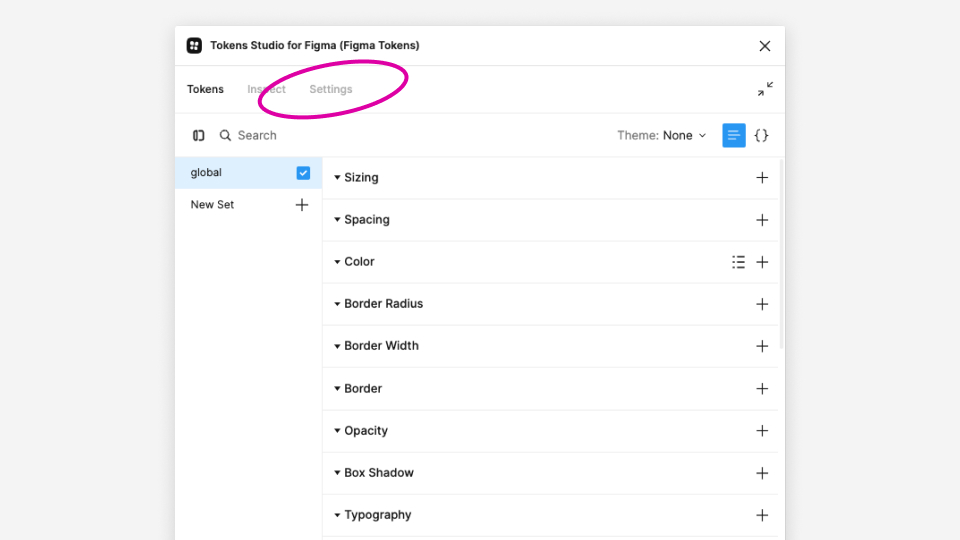Open the Inspect tab
This screenshot has height=540, width=960.
tap(266, 89)
